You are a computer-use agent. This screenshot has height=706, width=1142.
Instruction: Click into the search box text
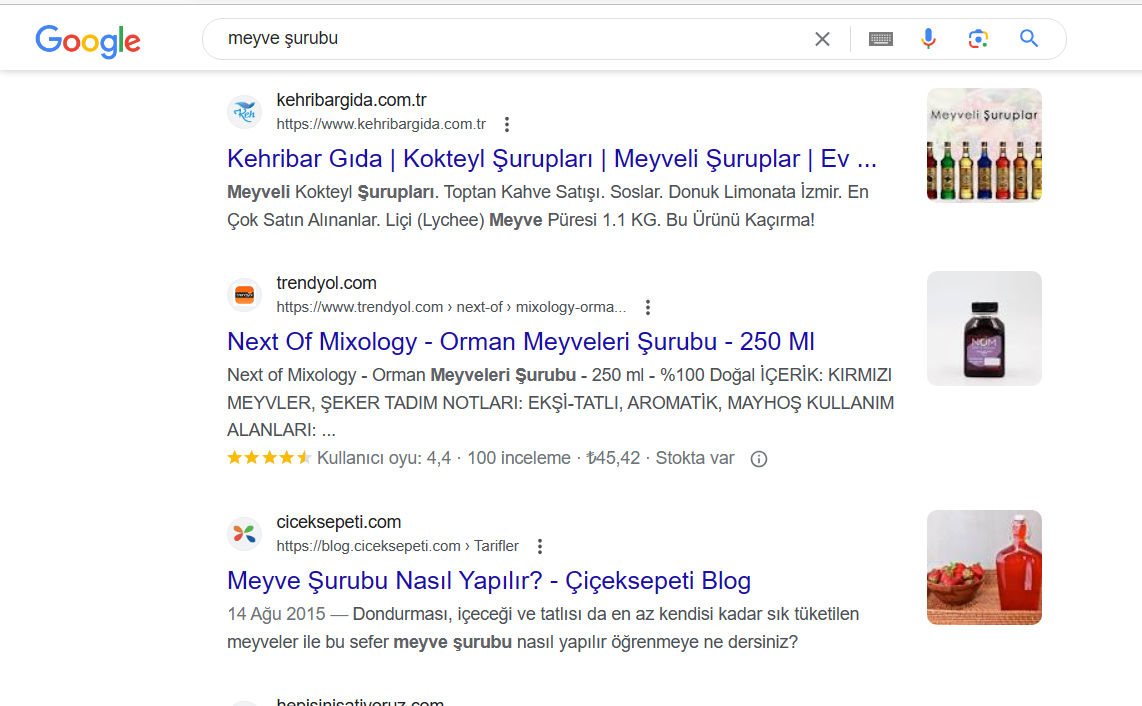tap(283, 39)
